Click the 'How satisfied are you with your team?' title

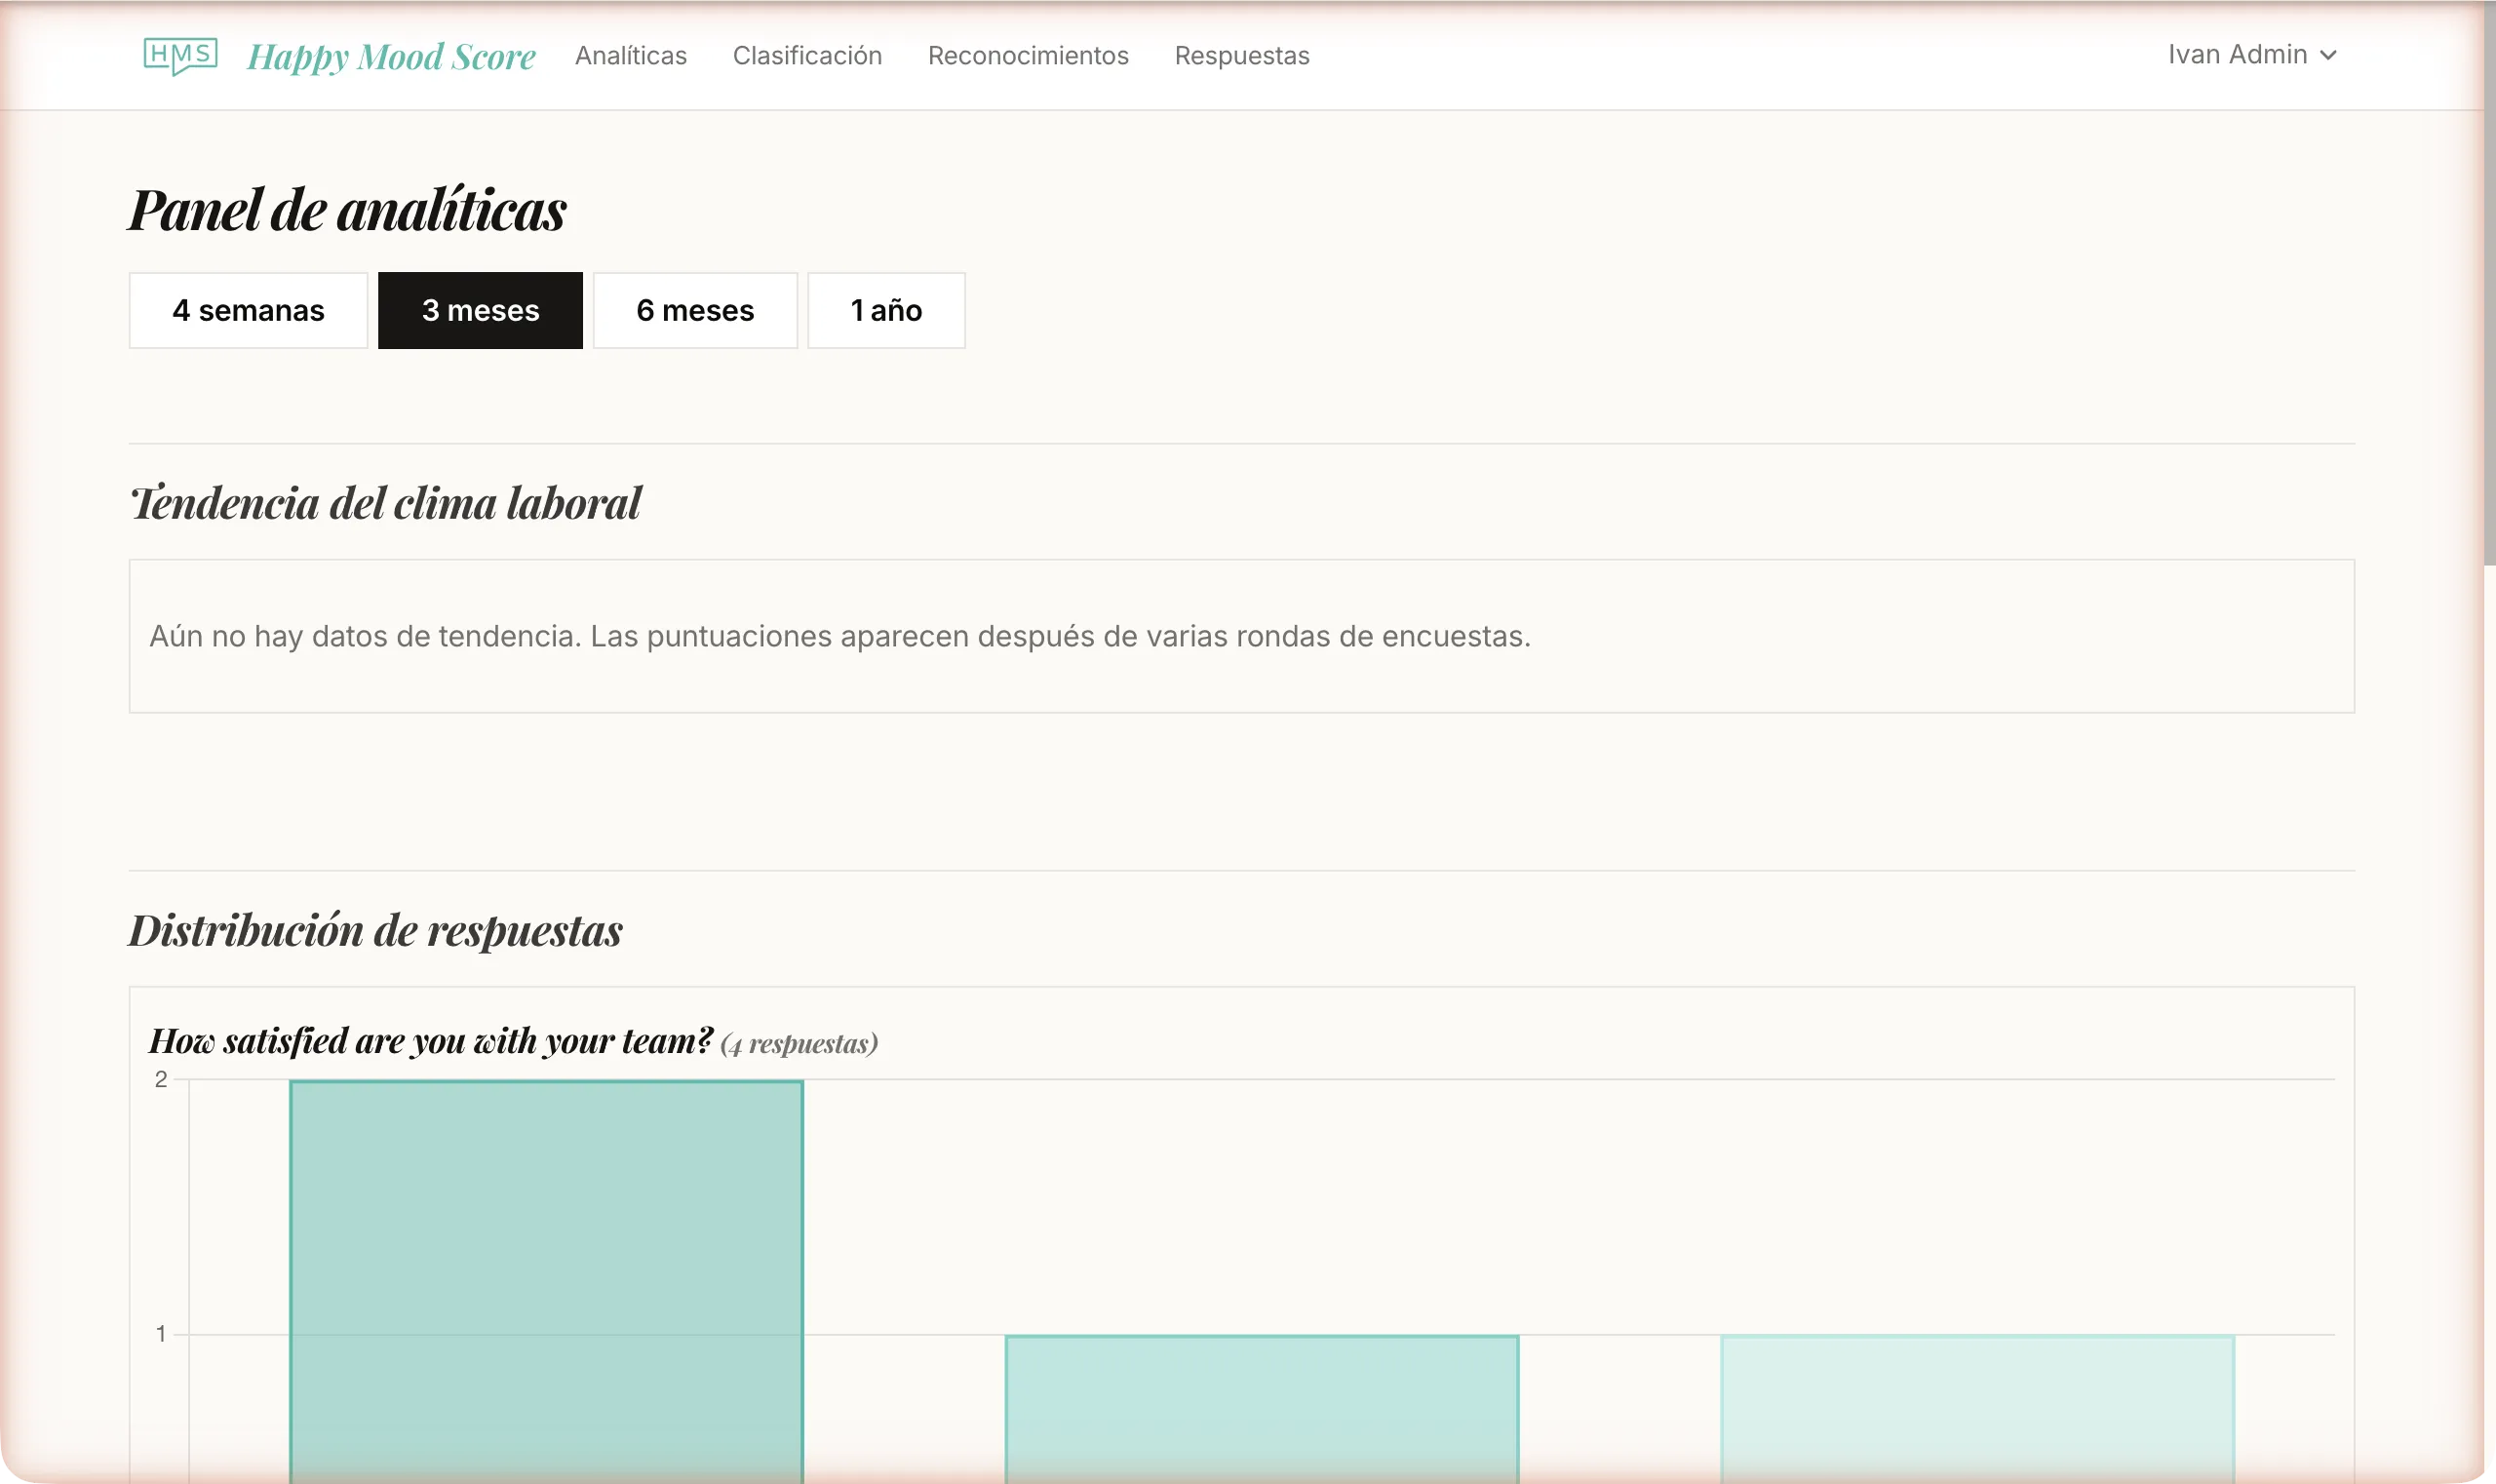coord(430,1041)
